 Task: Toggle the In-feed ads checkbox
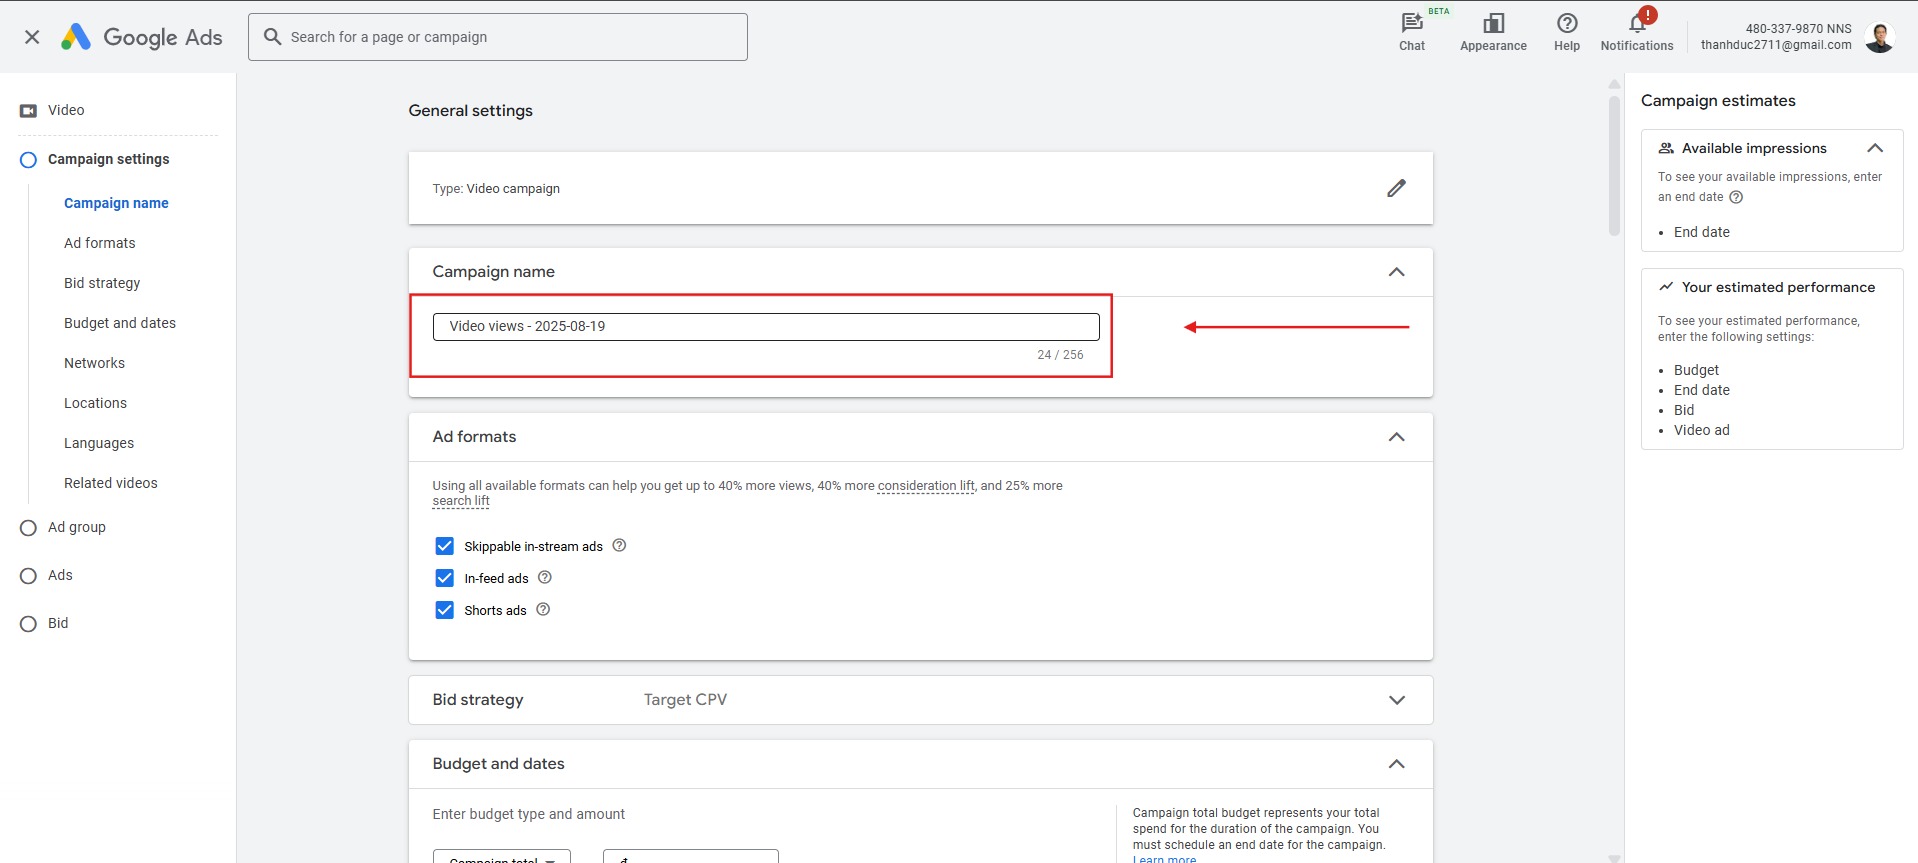(445, 578)
